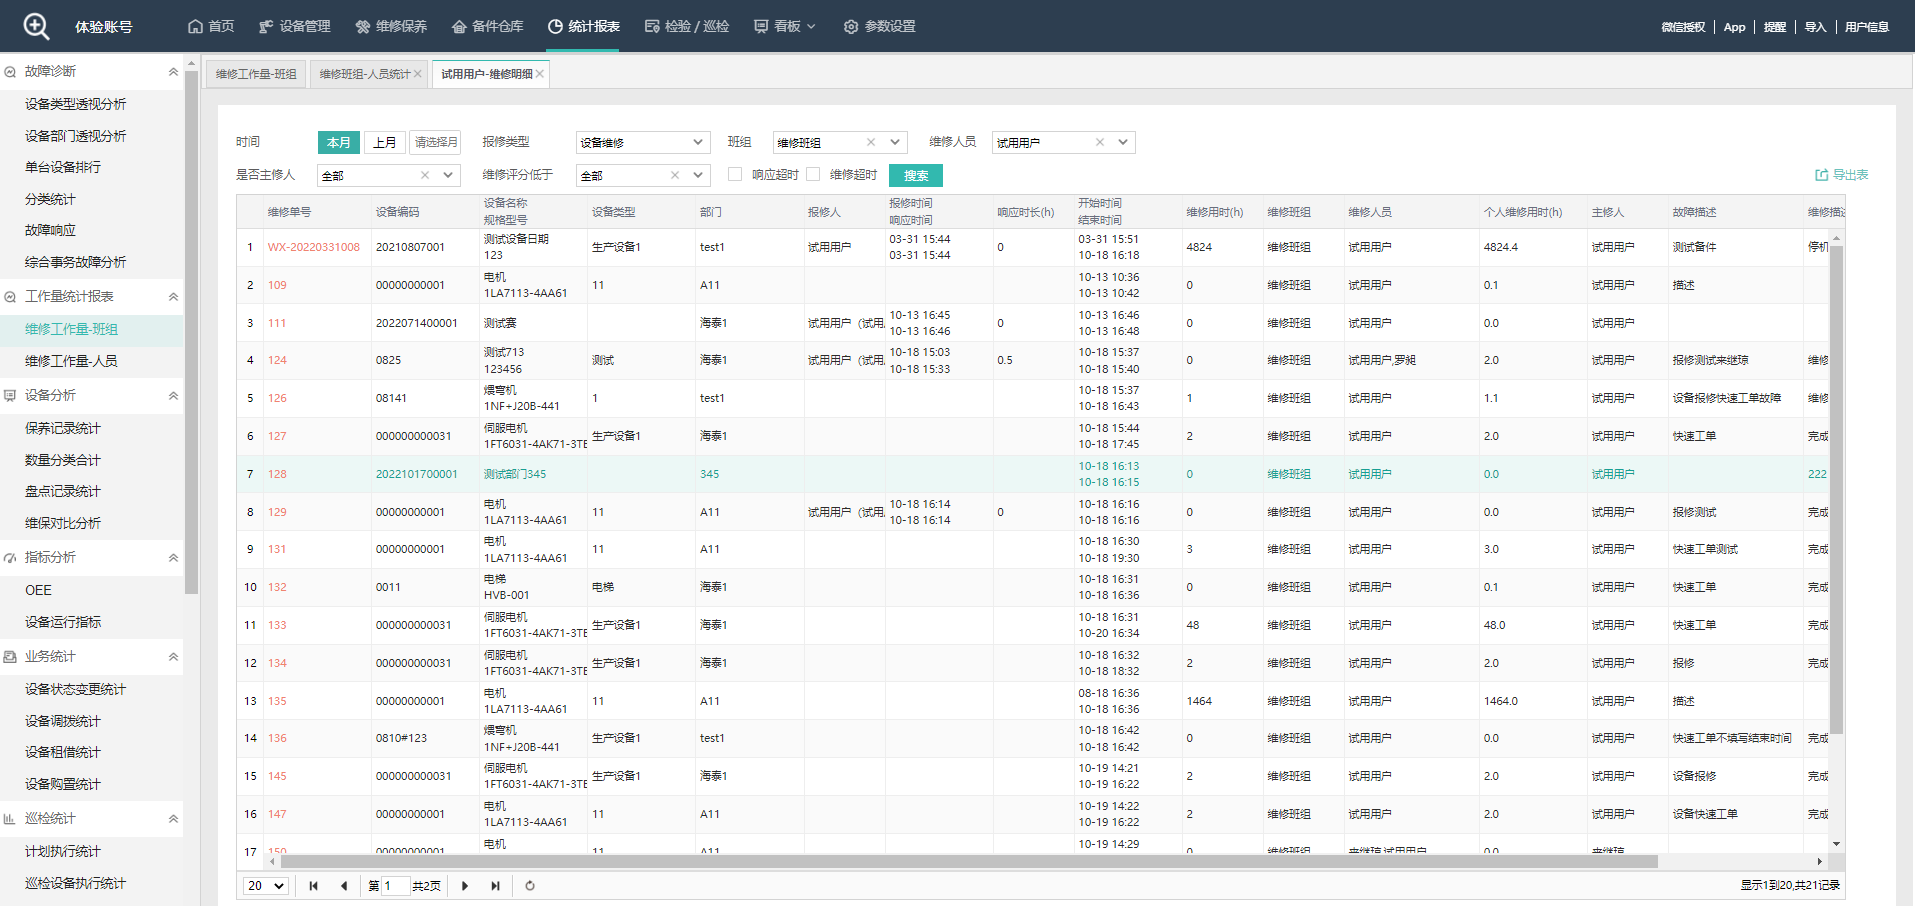
Task: Open 报修类型 dropdown showing 设备维修
Action: tap(643, 142)
